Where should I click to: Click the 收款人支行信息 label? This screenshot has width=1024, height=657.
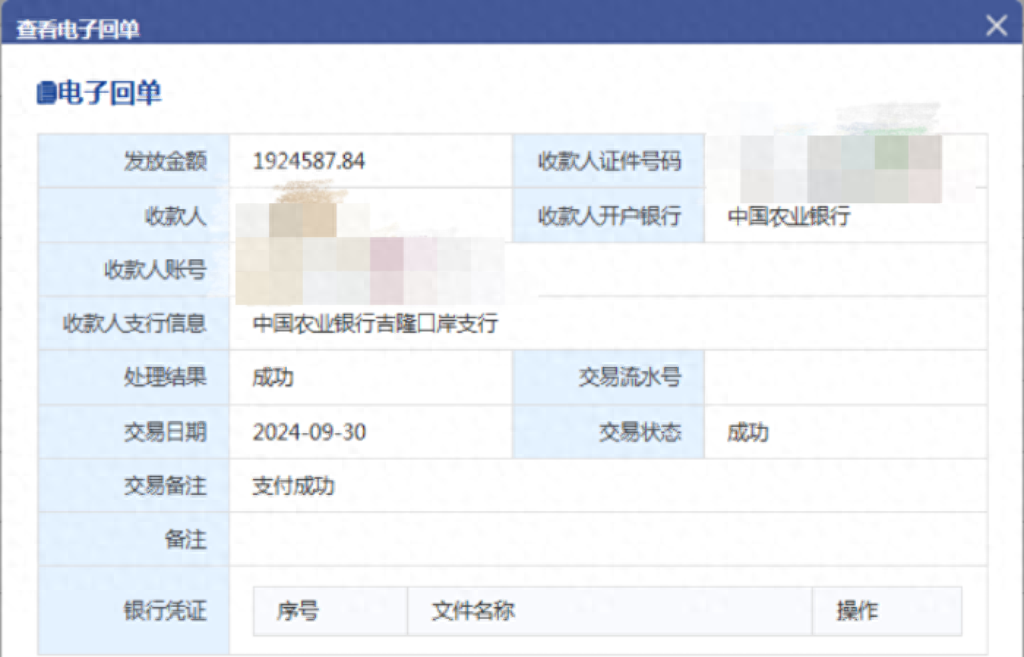click(135, 323)
